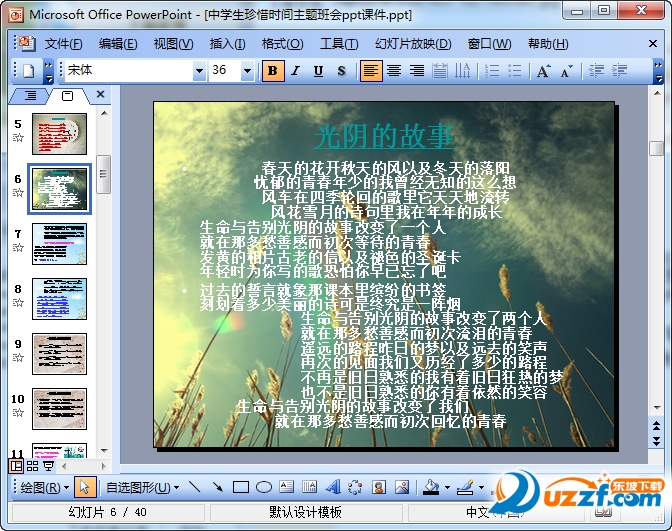Click the New document icon
Image resolution: width=672 pixels, height=531 pixels.
[28, 71]
